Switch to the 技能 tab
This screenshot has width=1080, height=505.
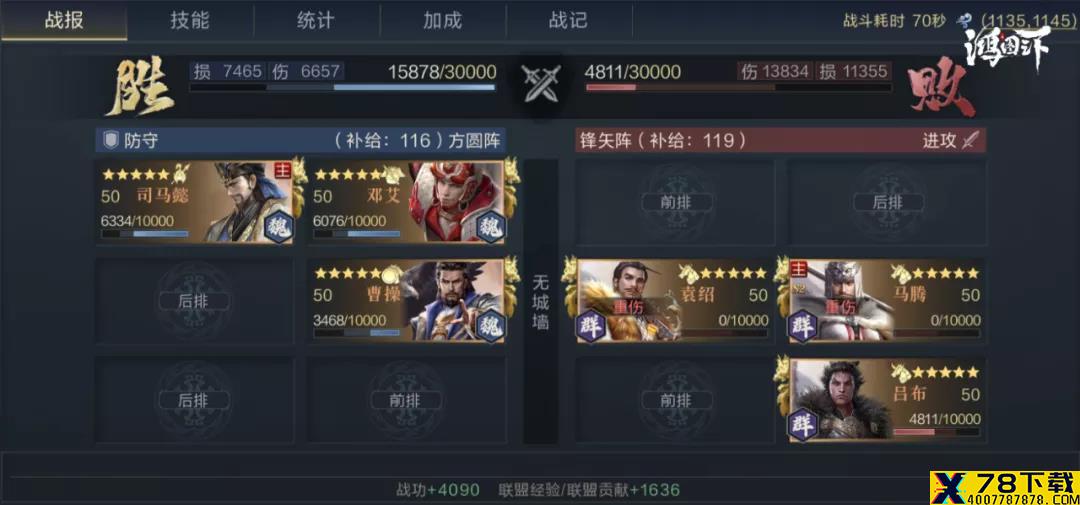[x=189, y=21]
